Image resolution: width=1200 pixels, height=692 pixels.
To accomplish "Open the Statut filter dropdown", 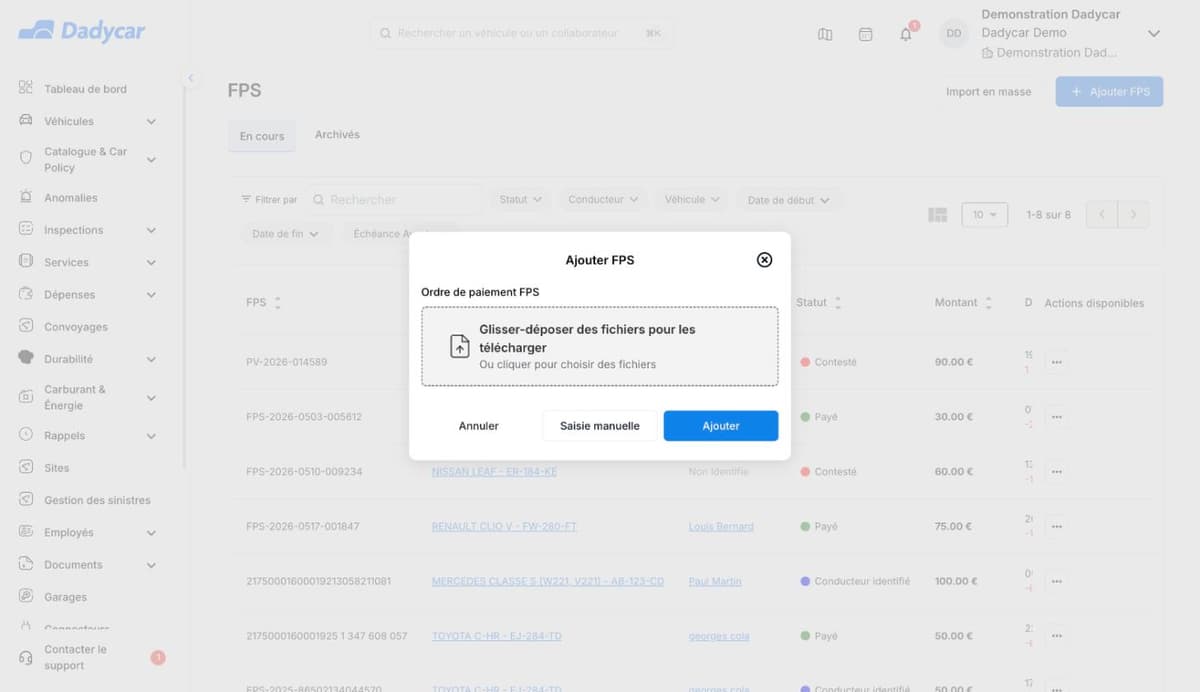I will tap(520, 200).
